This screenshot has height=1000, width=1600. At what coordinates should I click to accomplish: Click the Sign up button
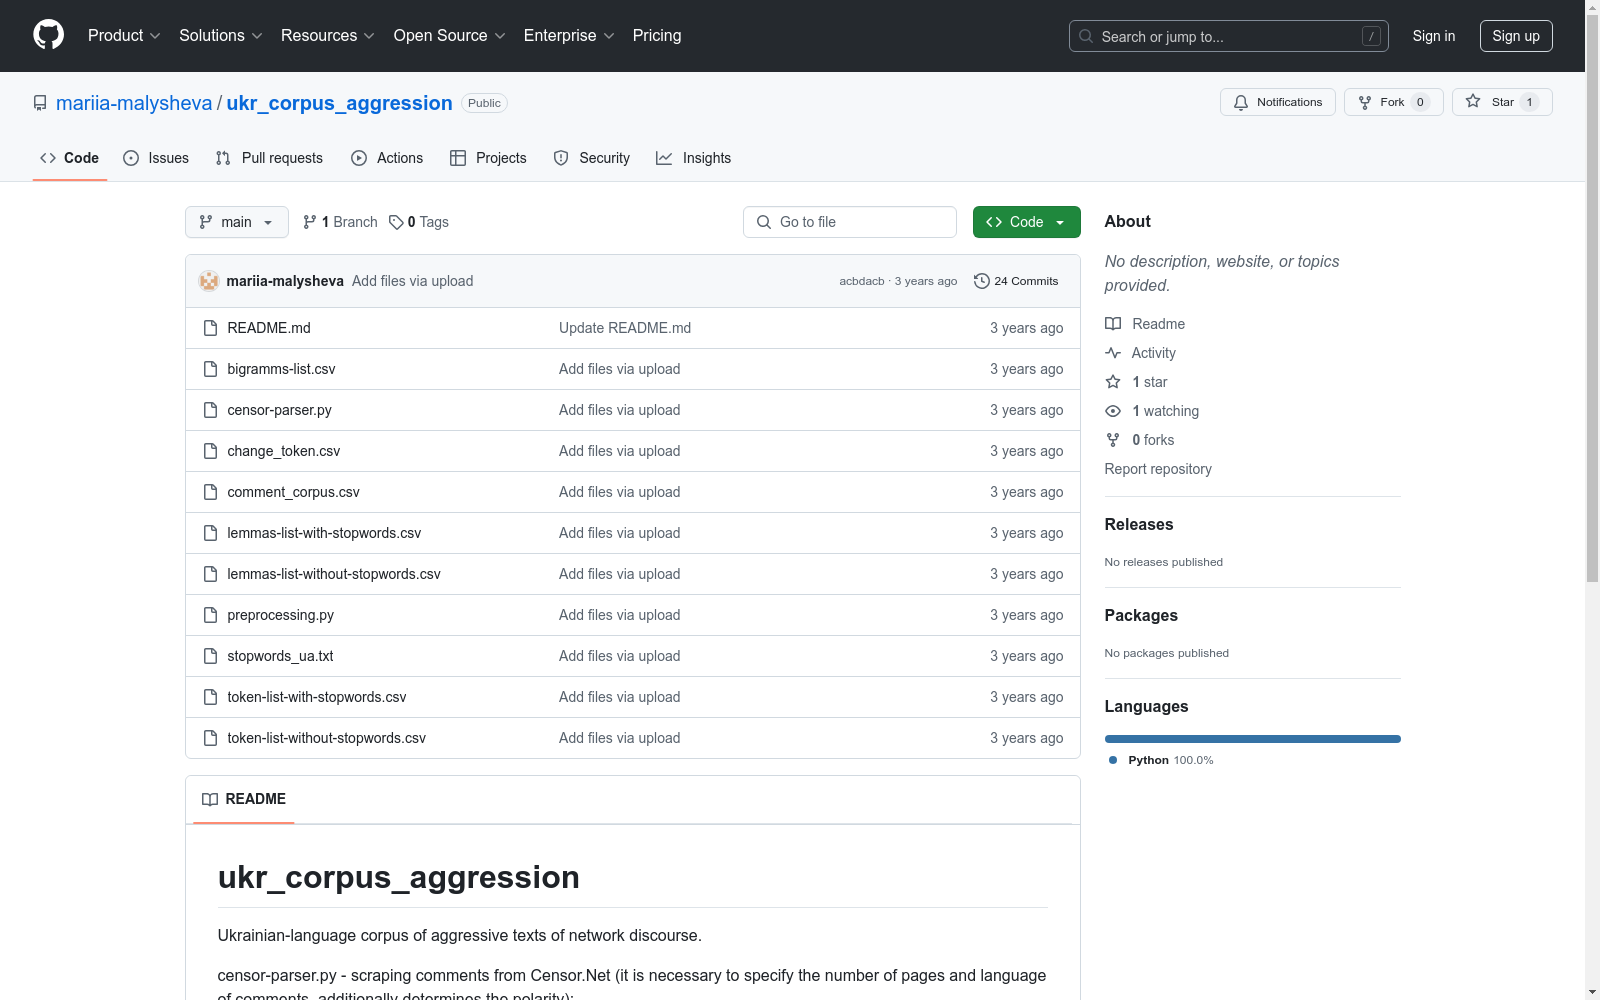pos(1516,36)
